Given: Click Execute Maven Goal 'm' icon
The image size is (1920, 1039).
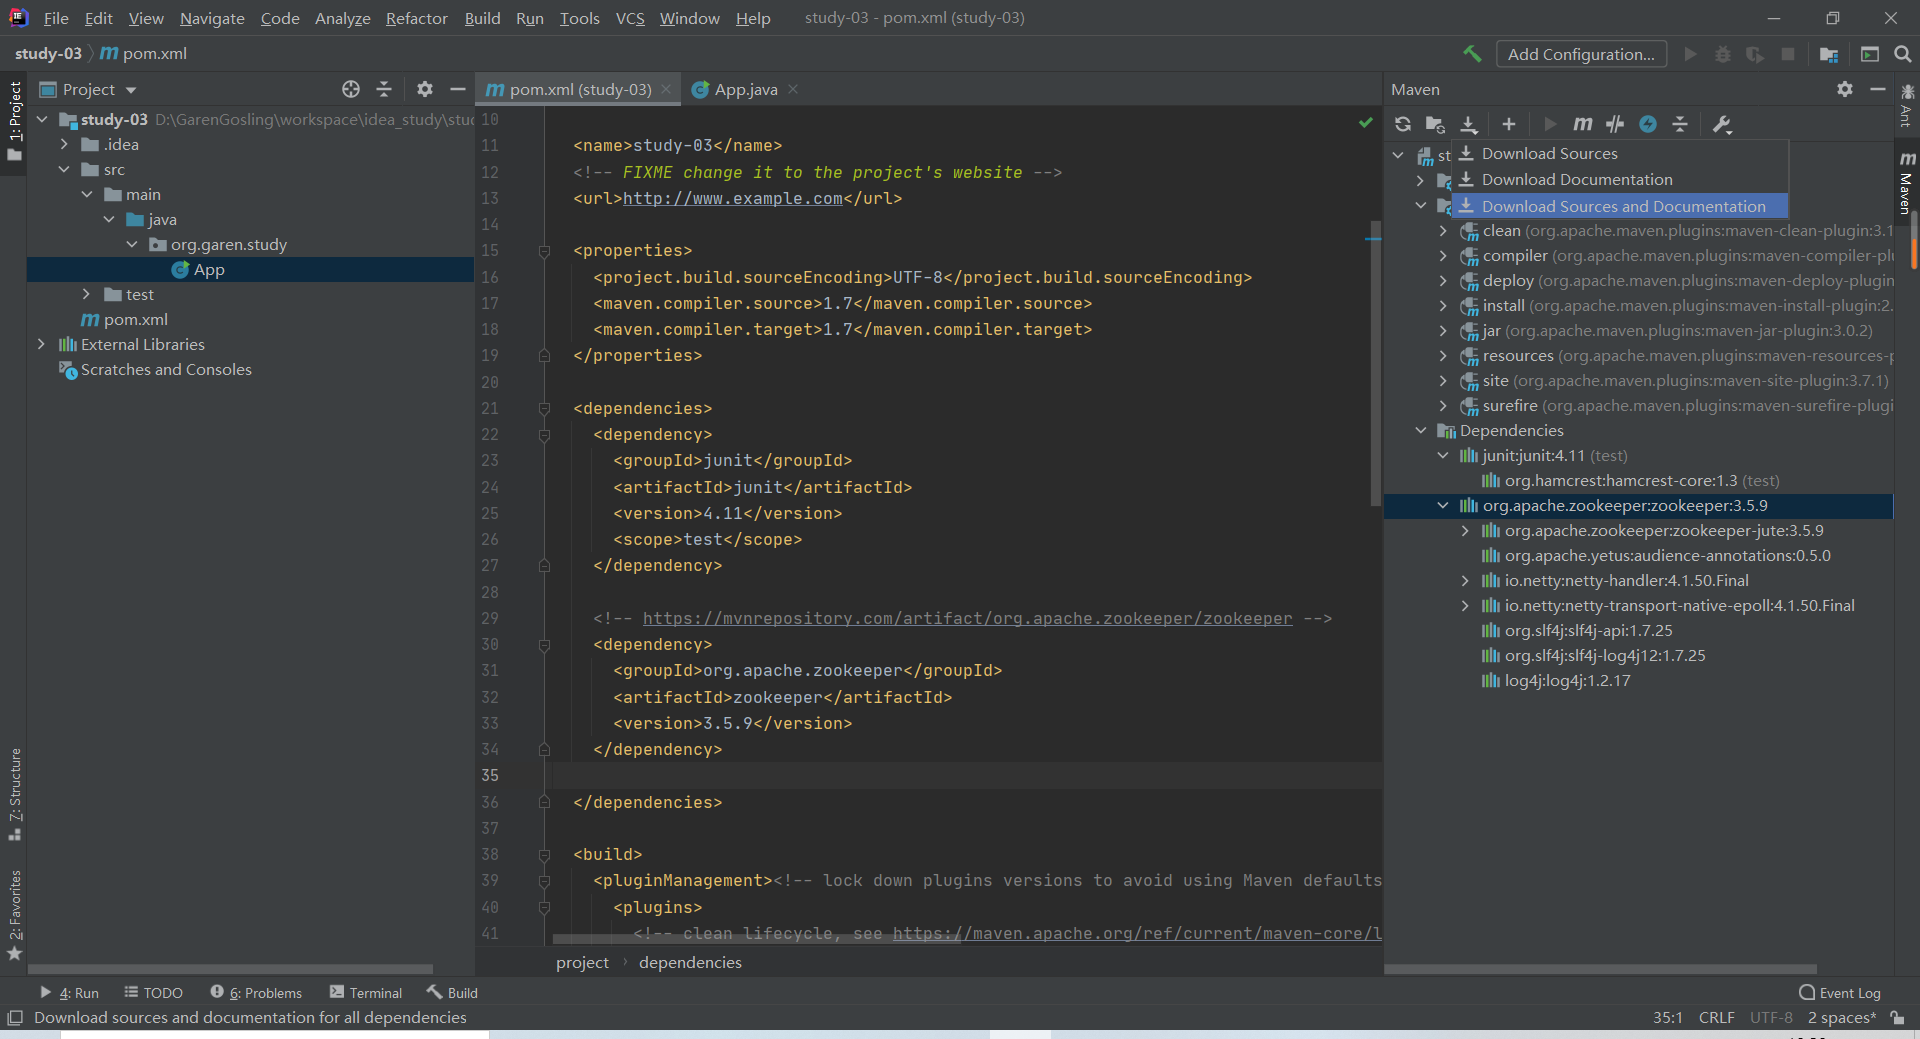Looking at the screenshot, I should [1582, 124].
